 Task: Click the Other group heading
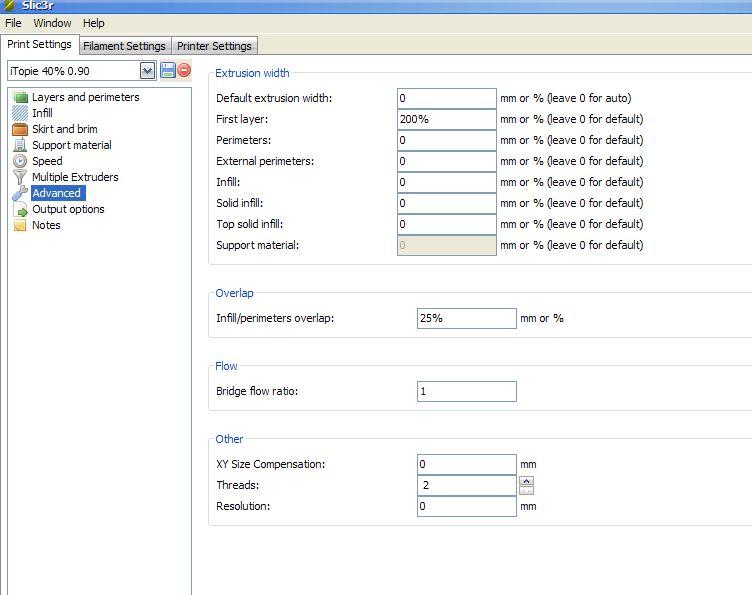coord(229,439)
